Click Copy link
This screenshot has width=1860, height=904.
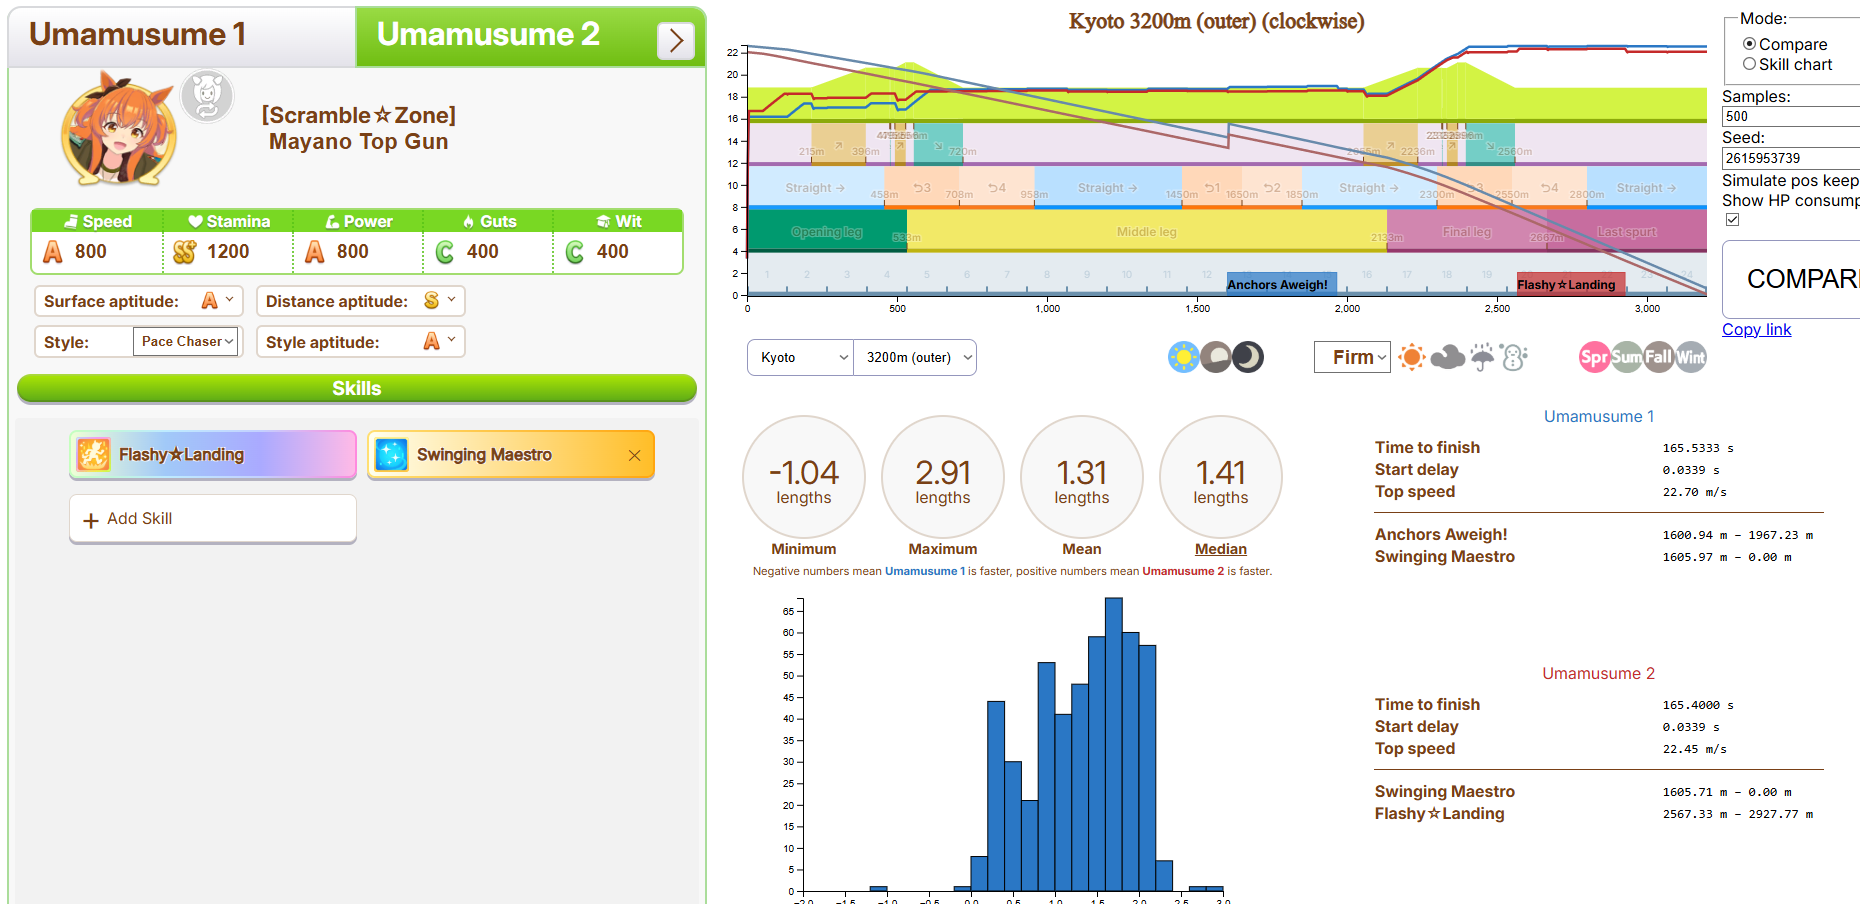tap(1756, 329)
